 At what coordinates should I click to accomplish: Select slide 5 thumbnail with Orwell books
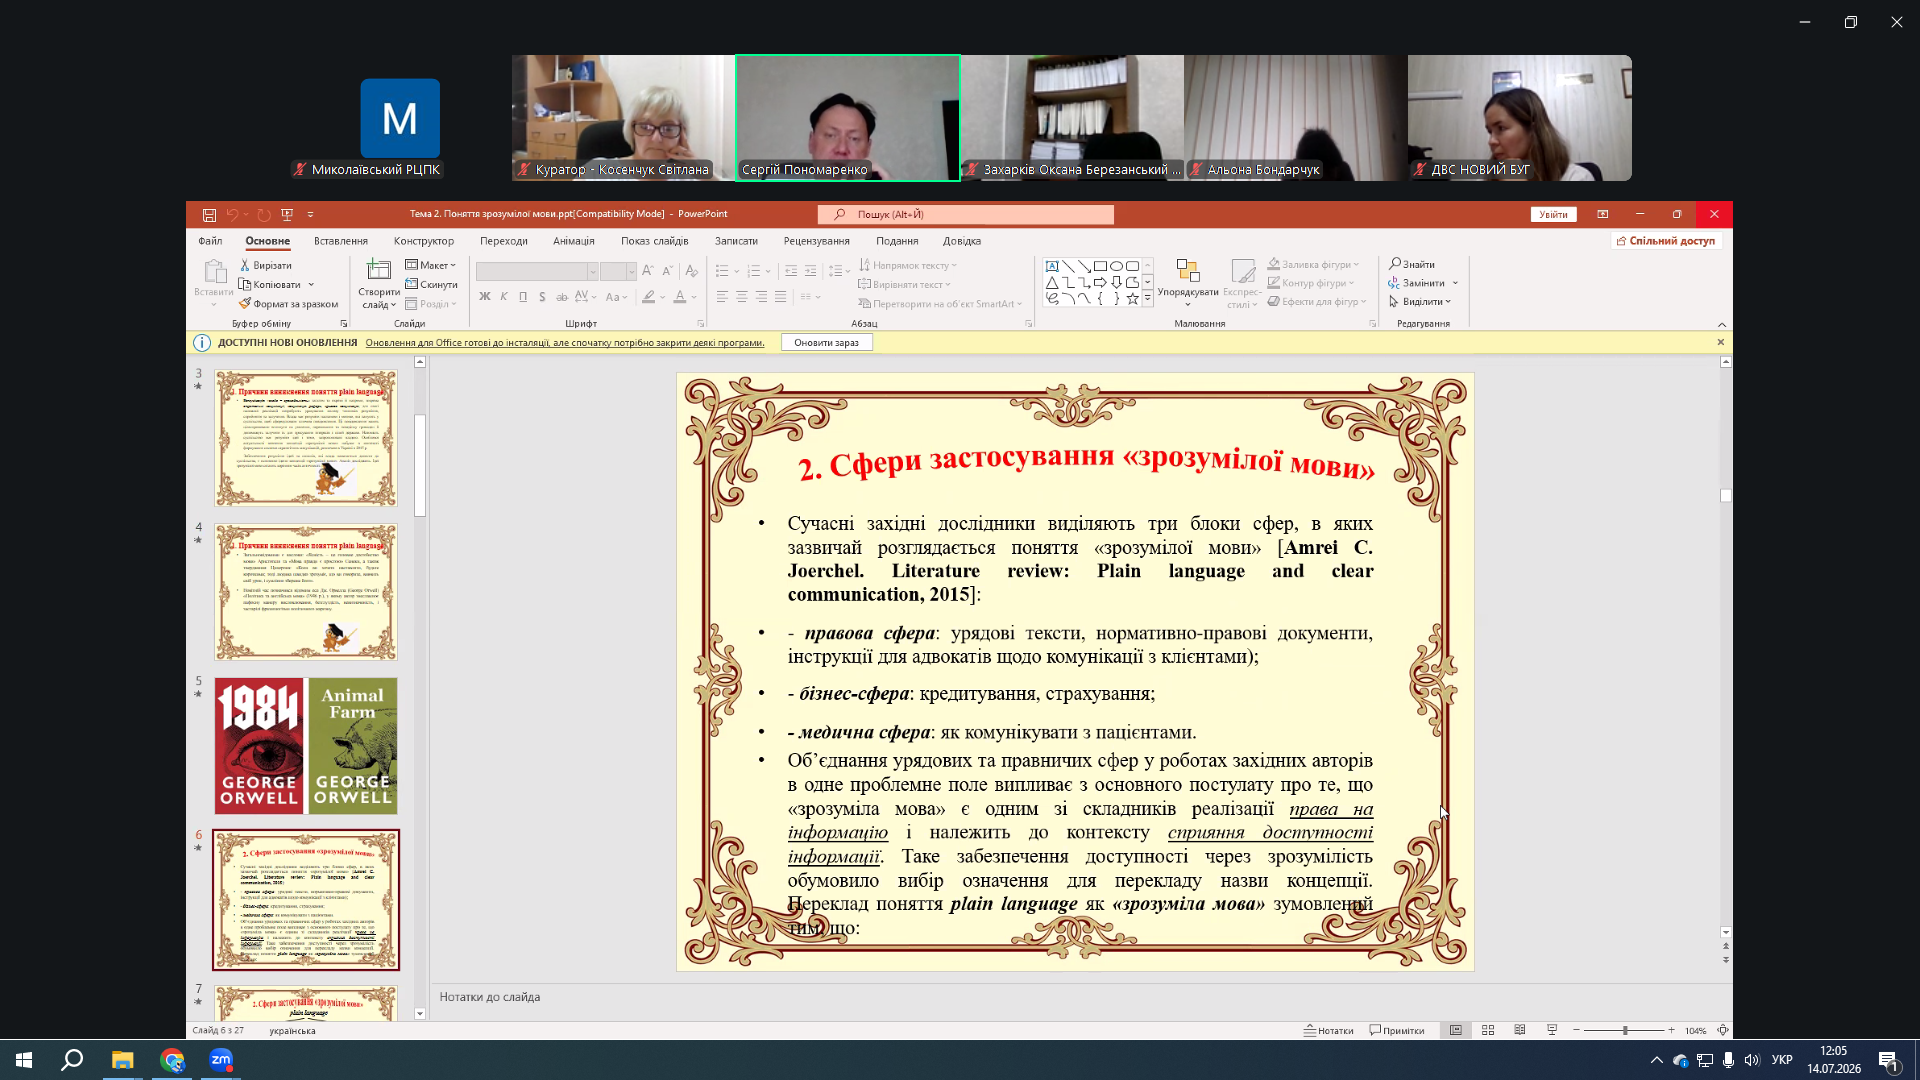[306, 746]
